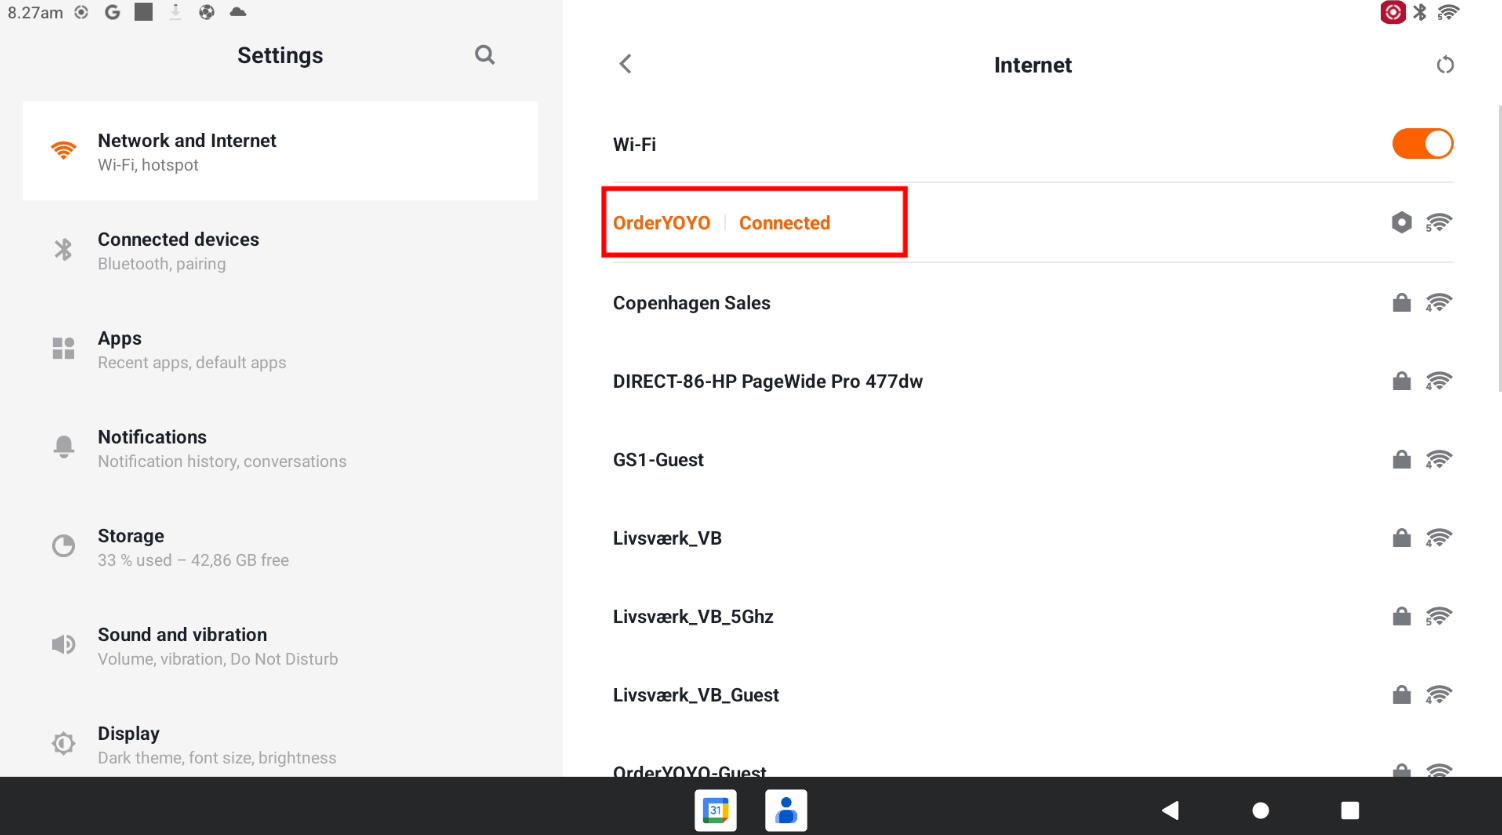Click the Bluetooth icon beside Connected devices

[x=64, y=249]
